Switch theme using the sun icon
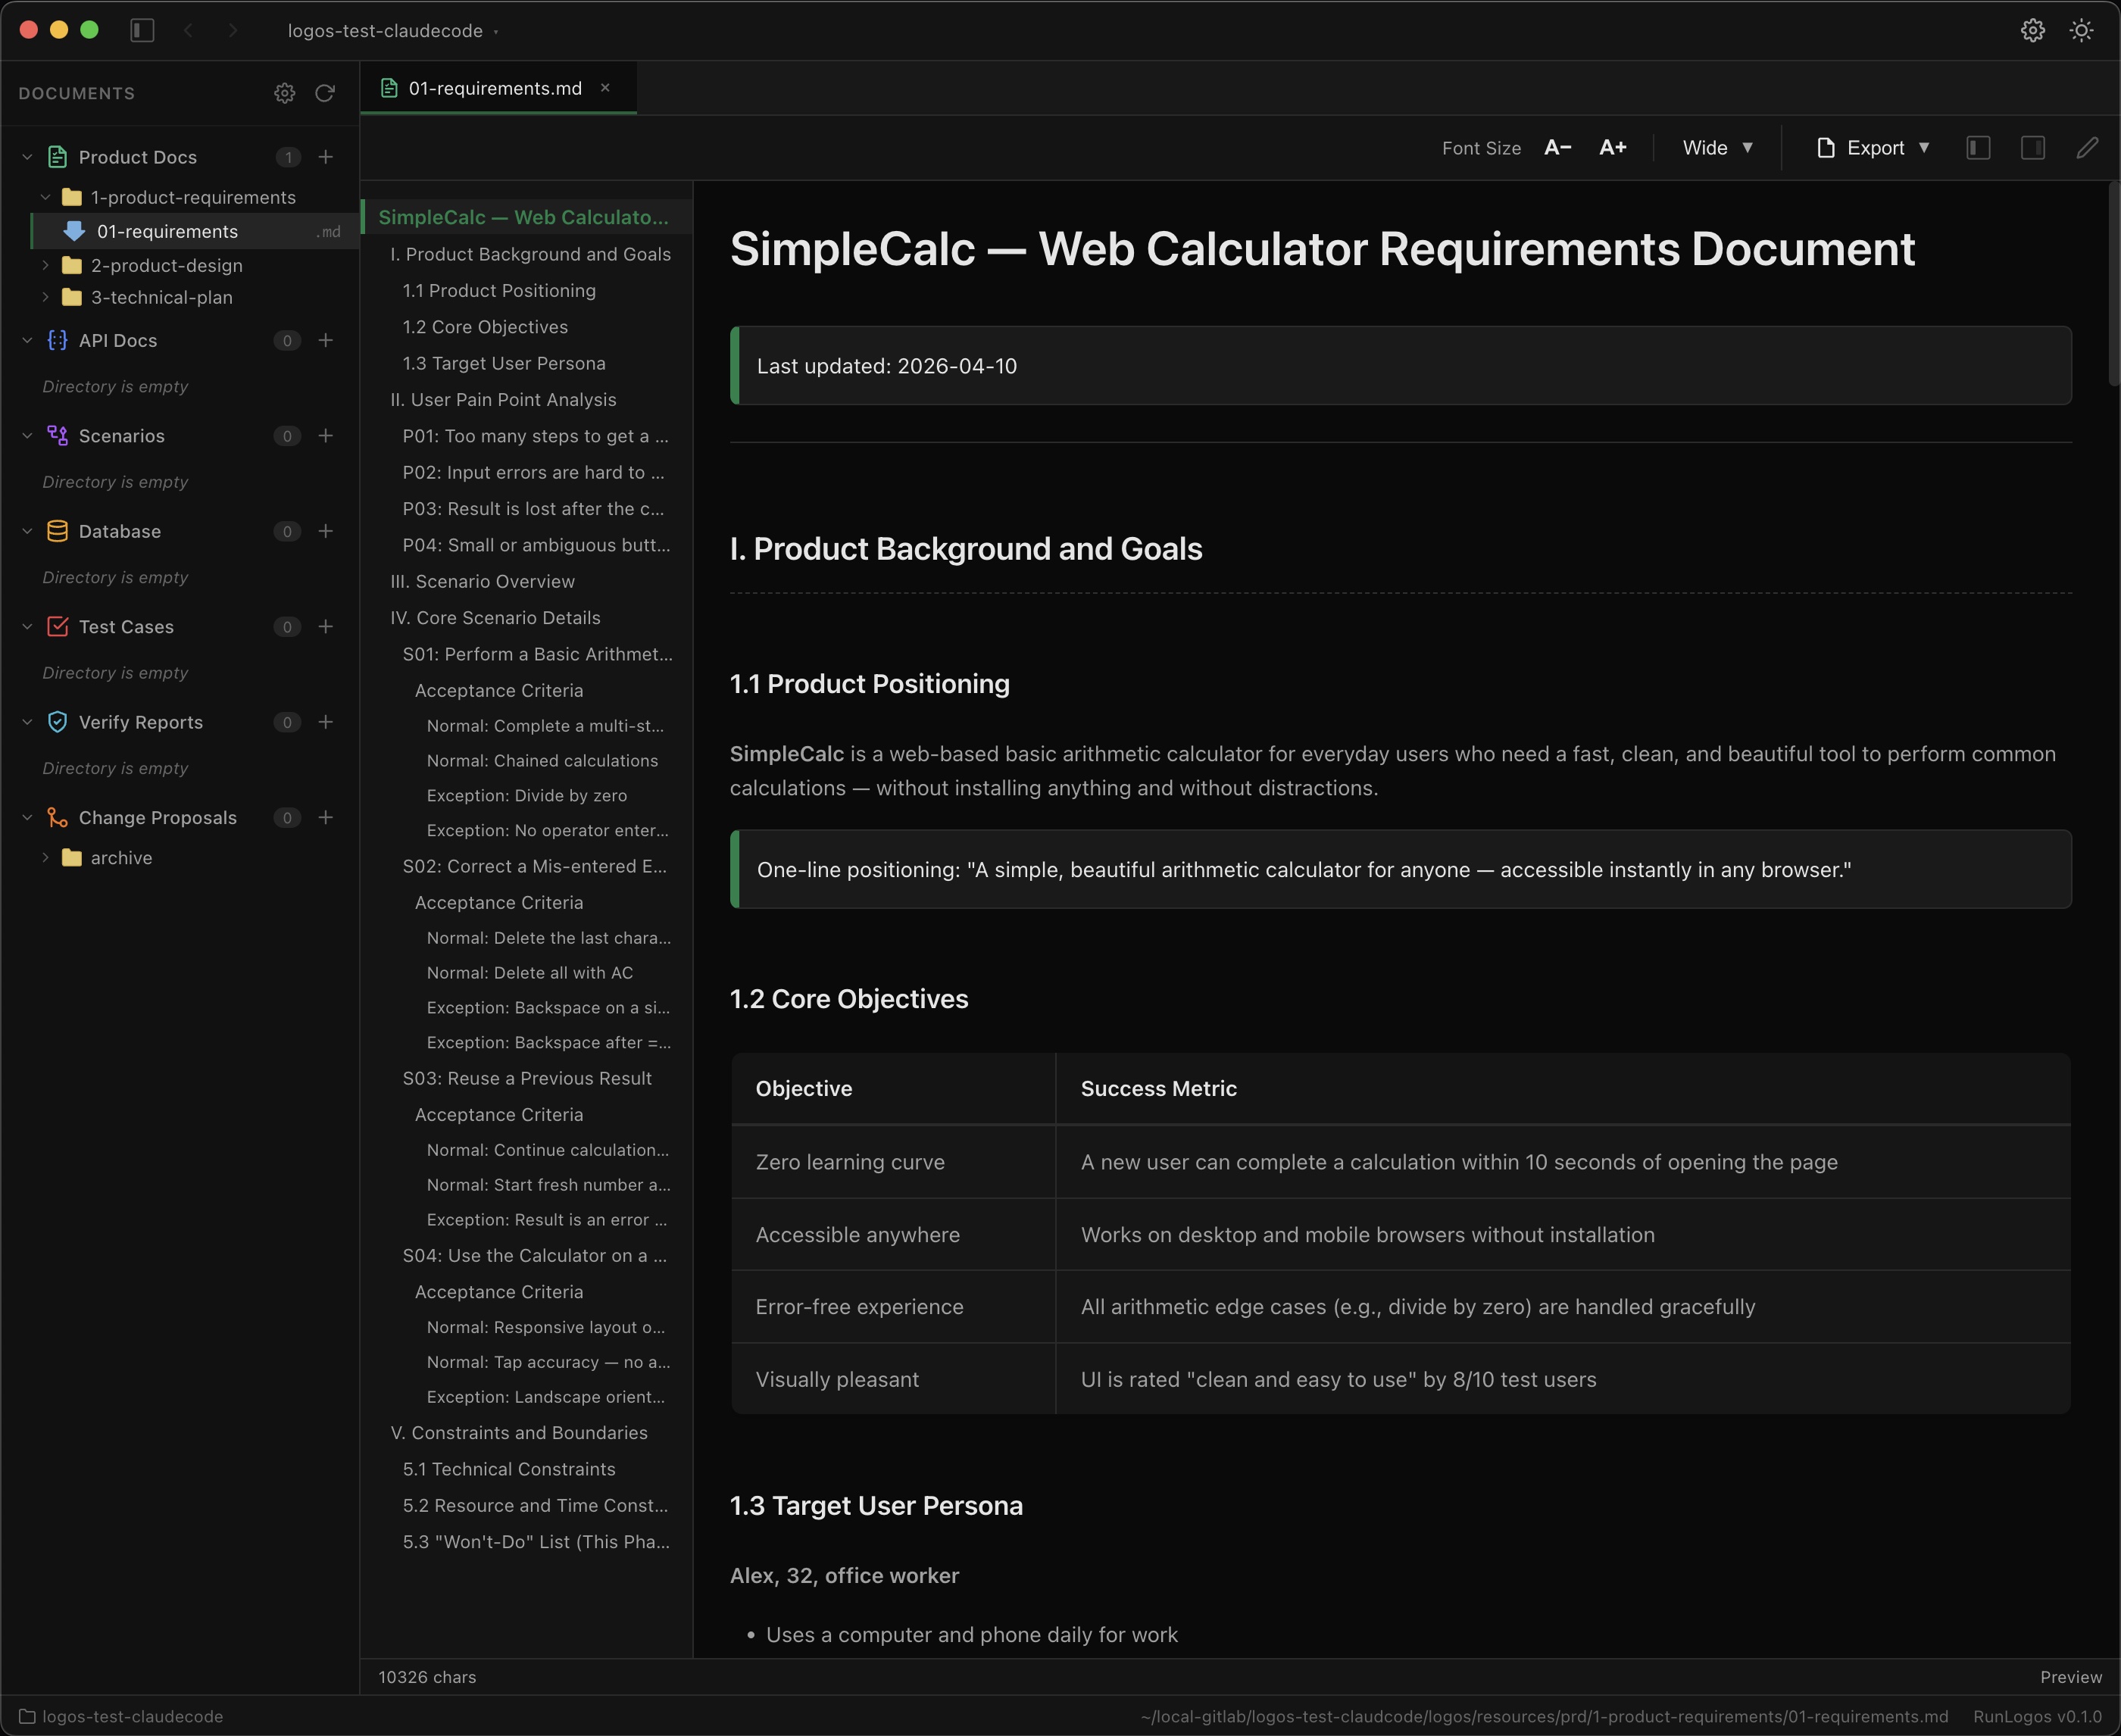This screenshot has height=1736, width=2121. [2081, 30]
